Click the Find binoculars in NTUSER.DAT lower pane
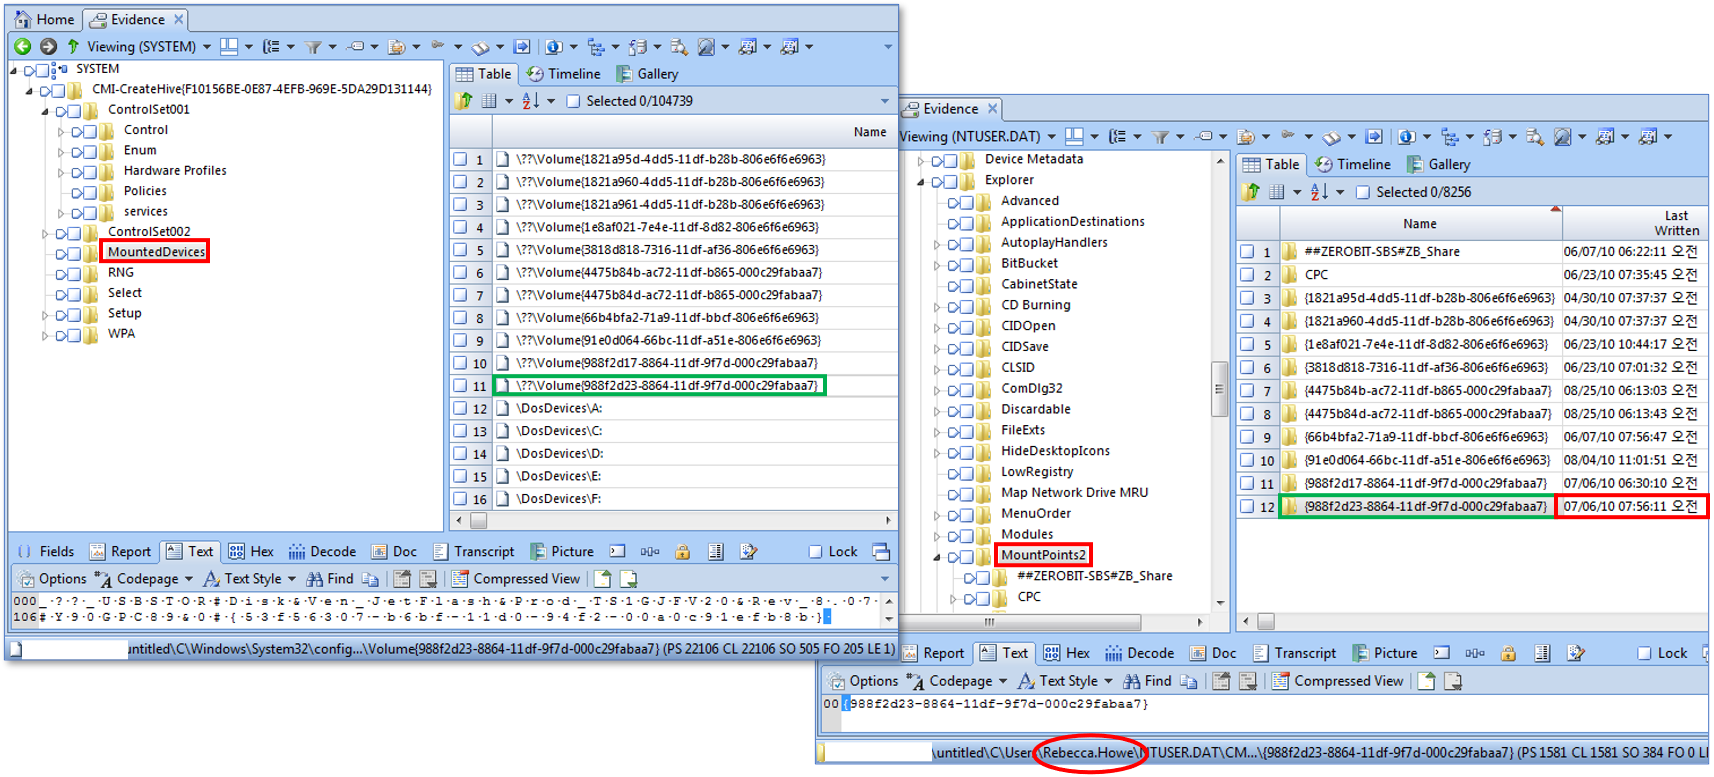This screenshot has height=777, width=1714. [1132, 681]
